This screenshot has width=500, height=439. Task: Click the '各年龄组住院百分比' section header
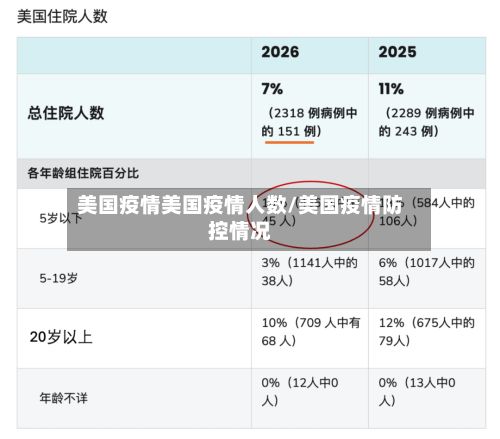(x=83, y=173)
